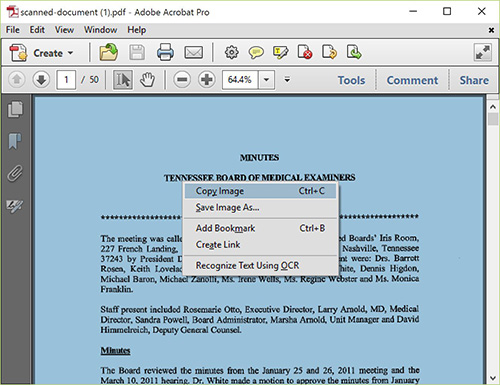Toggle read mode expand icon
500x385 pixels.
coord(482,52)
